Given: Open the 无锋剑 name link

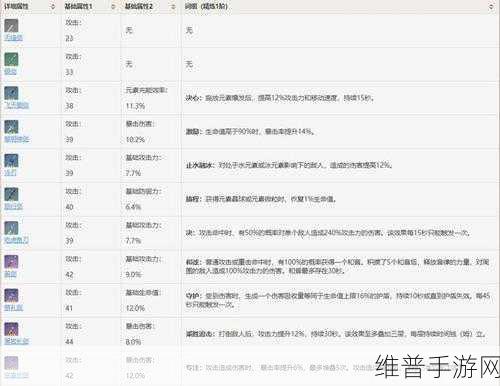Looking at the screenshot, I should tap(13, 37).
